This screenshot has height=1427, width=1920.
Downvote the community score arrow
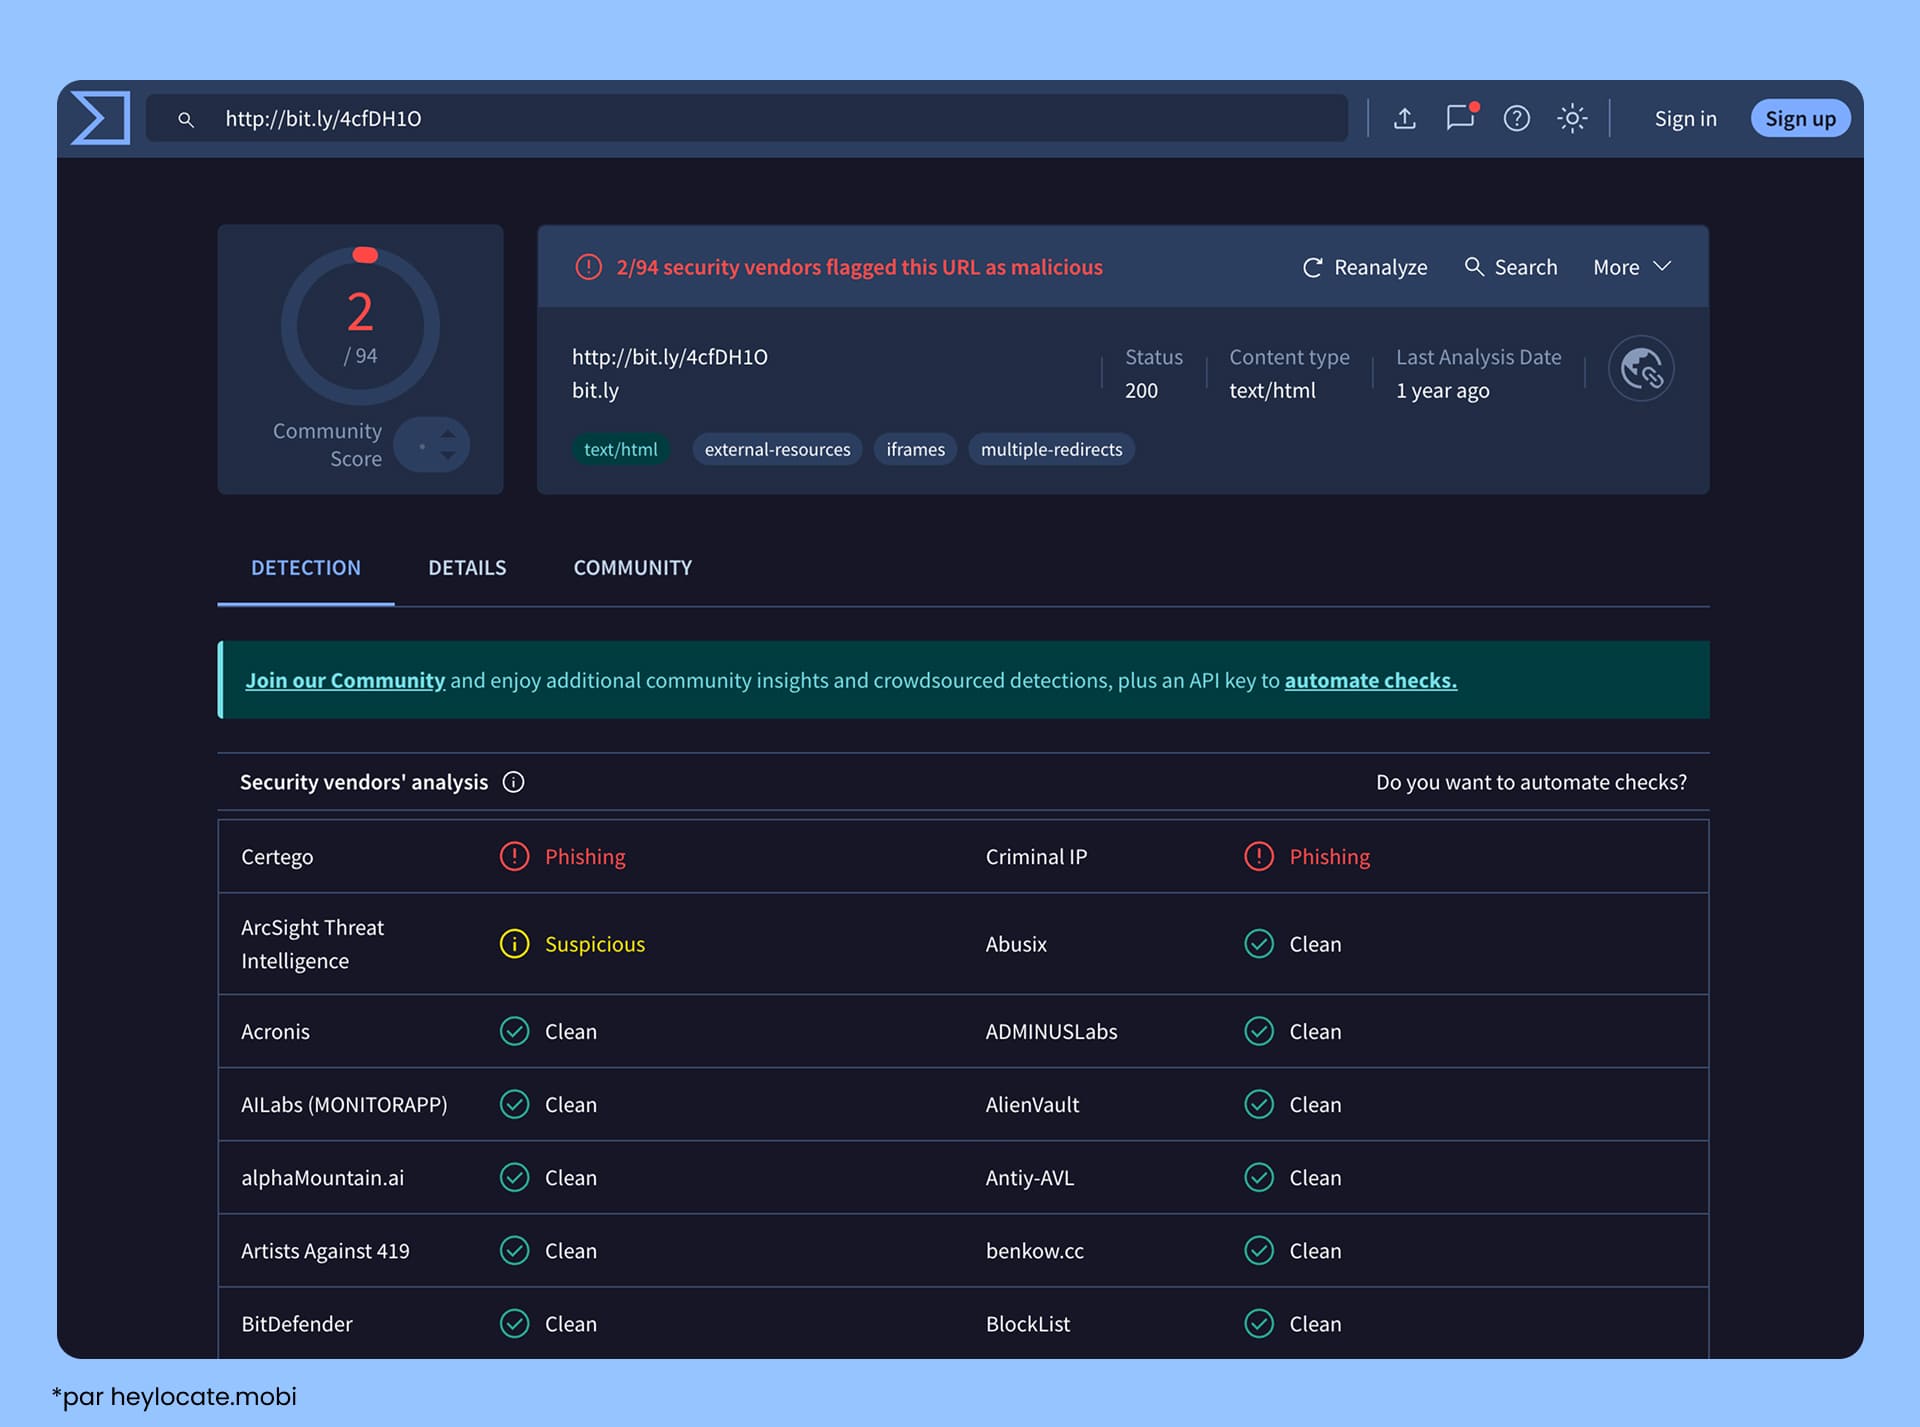tap(448, 456)
